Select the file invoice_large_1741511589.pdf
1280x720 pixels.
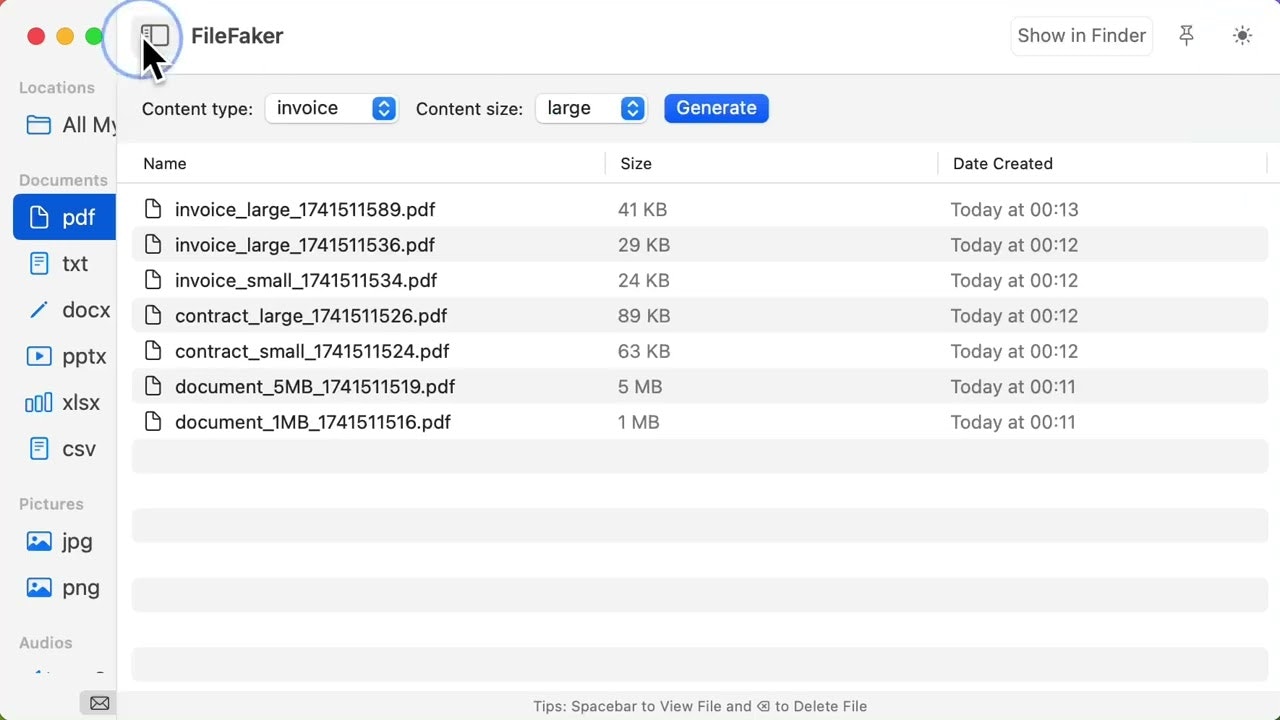305,209
